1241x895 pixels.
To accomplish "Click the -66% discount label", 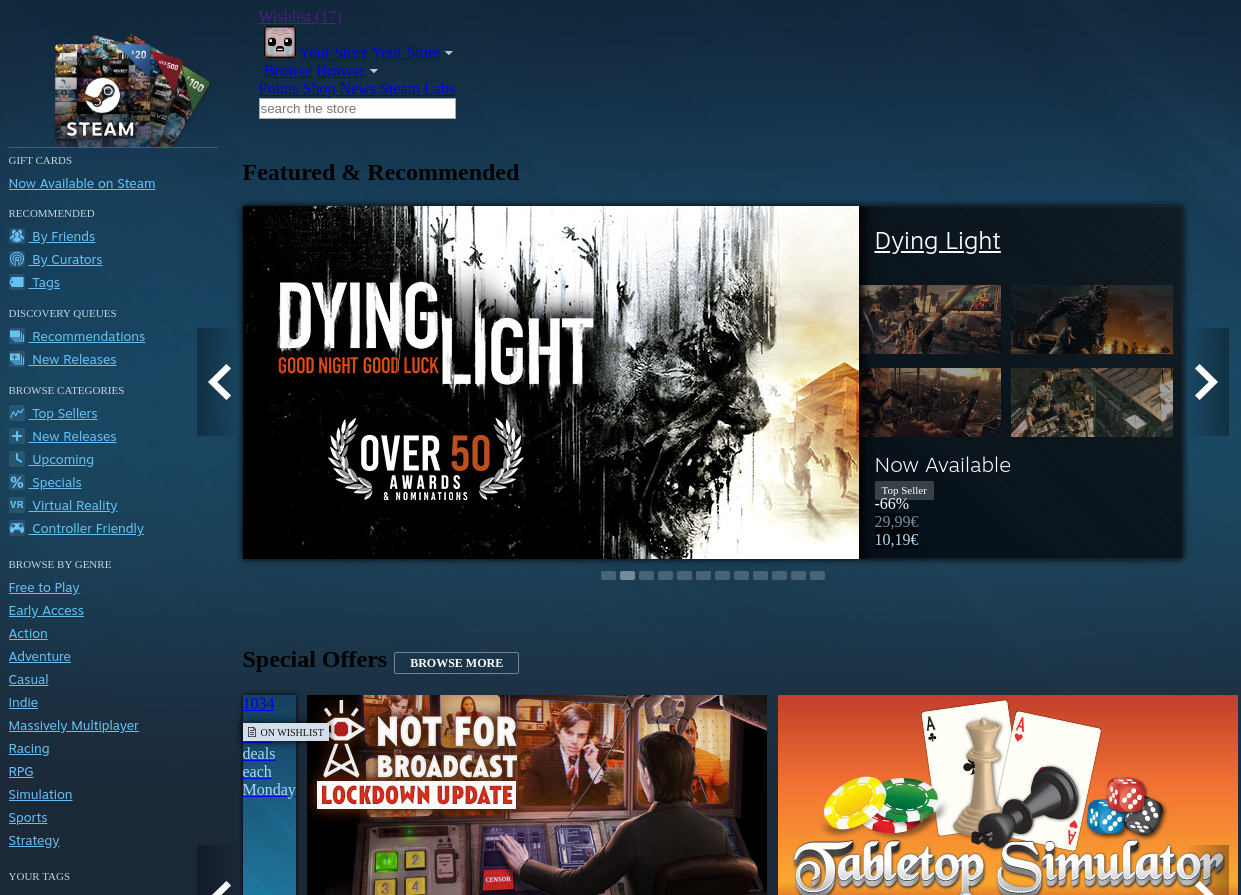I will coord(892,504).
